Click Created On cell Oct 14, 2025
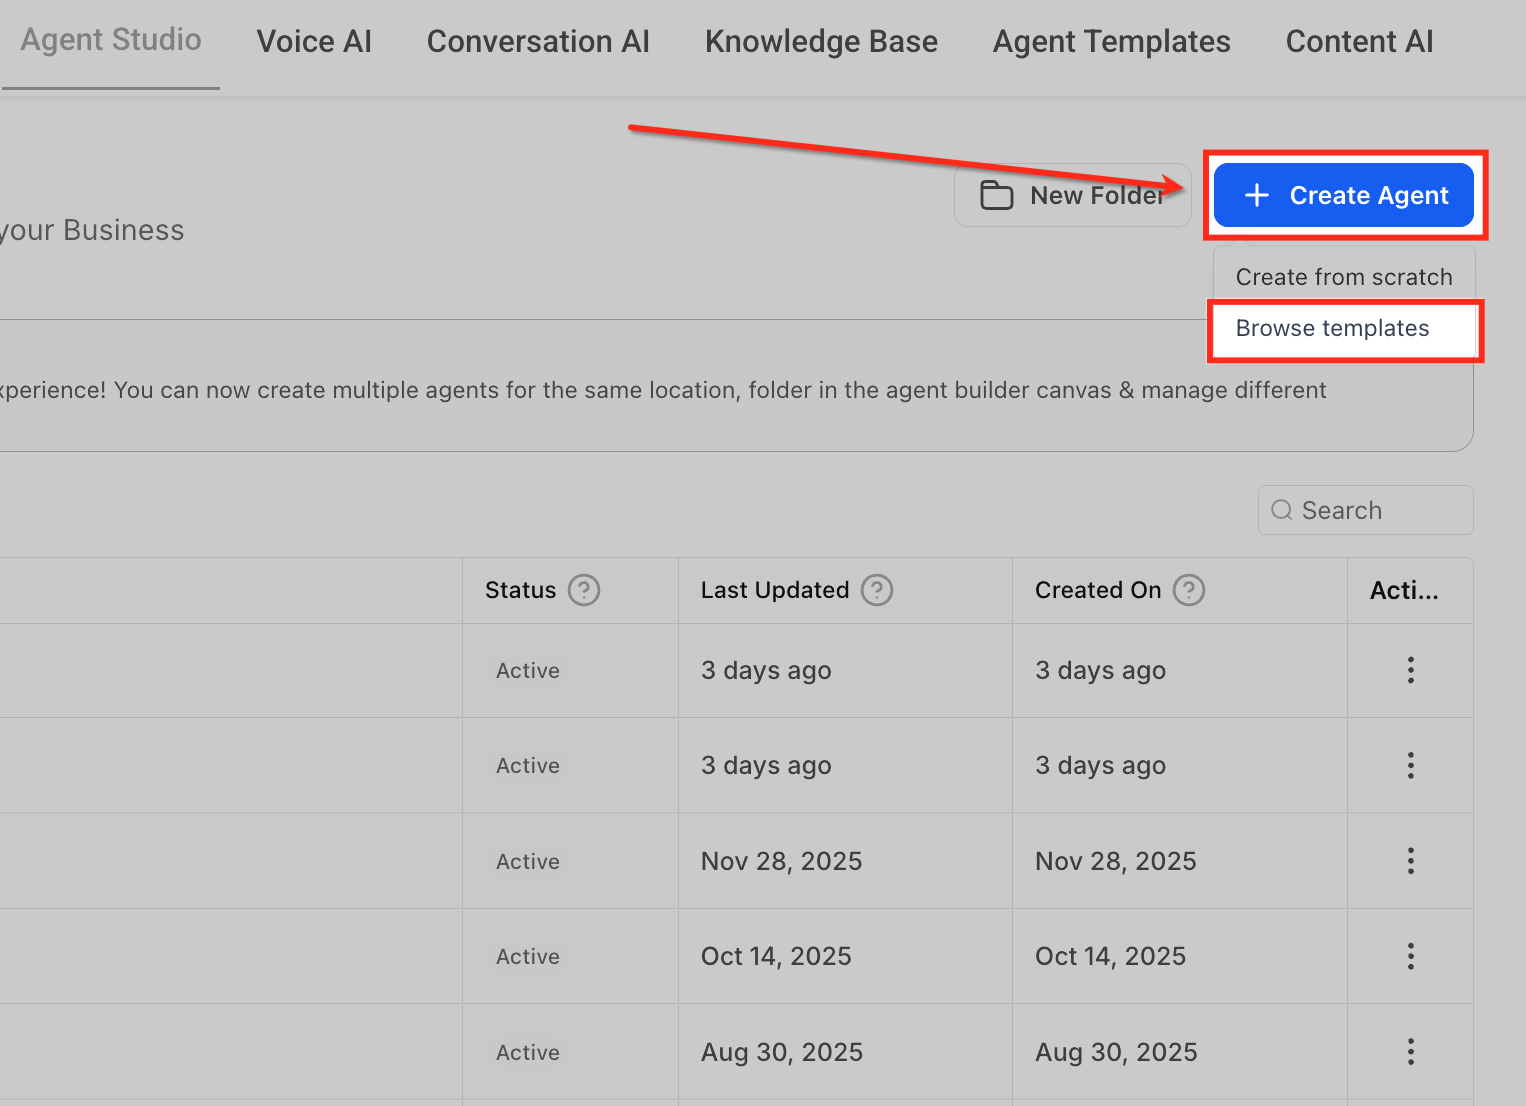The width and height of the screenshot is (1526, 1106). click(1111, 956)
